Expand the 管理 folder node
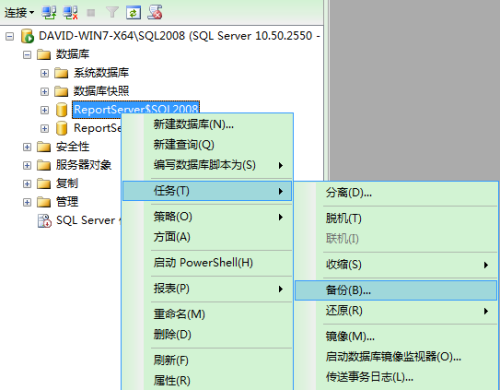Screen dimensions: 500x390 [27, 202]
